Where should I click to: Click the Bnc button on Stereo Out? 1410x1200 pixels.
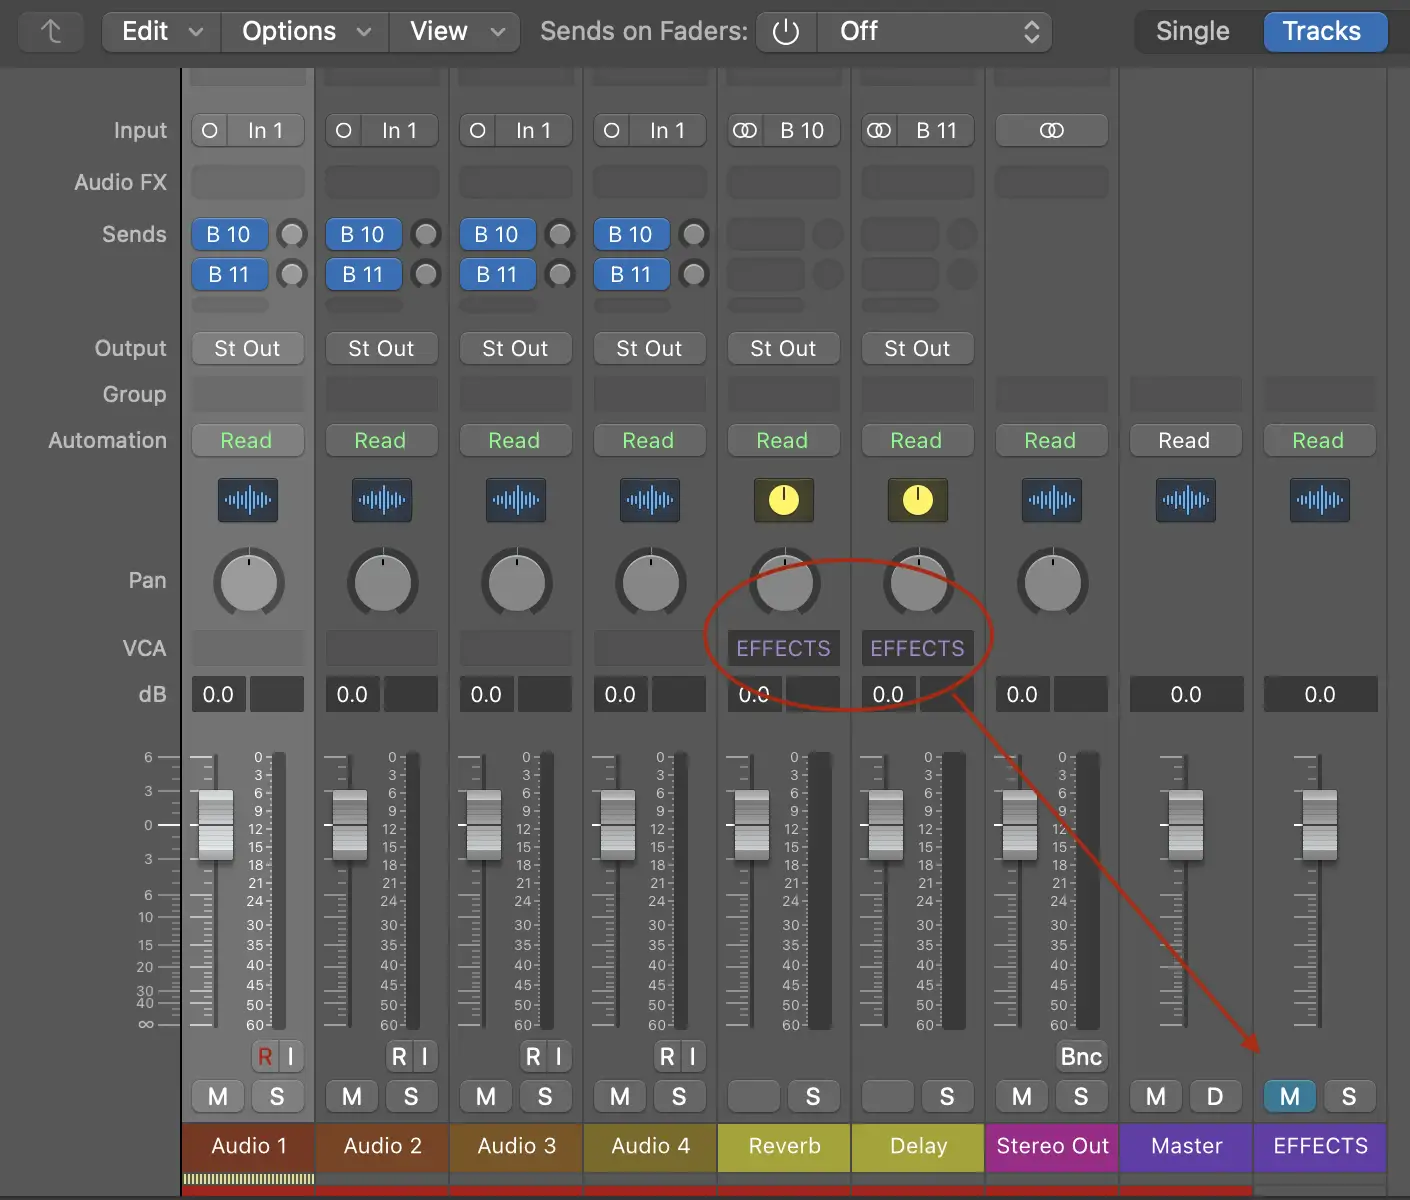[1080, 1056]
